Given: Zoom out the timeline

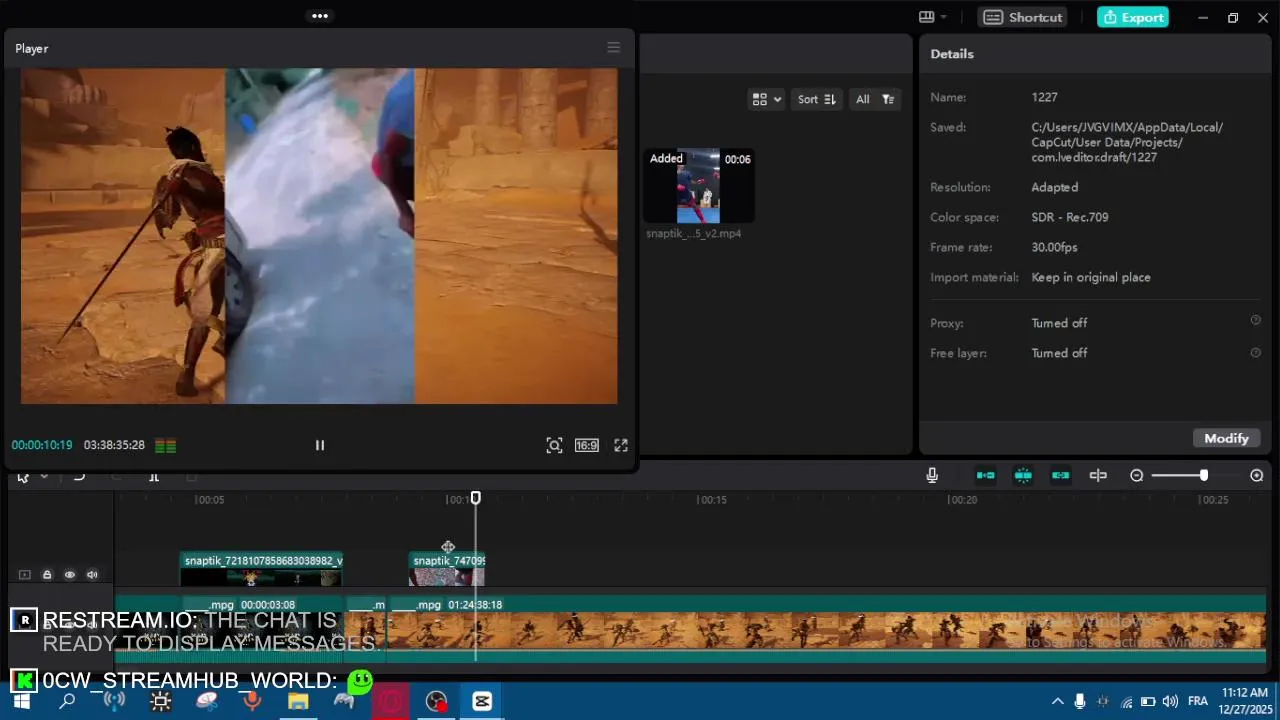Looking at the screenshot, I should pyautogui.click(x=1137, y=476).
